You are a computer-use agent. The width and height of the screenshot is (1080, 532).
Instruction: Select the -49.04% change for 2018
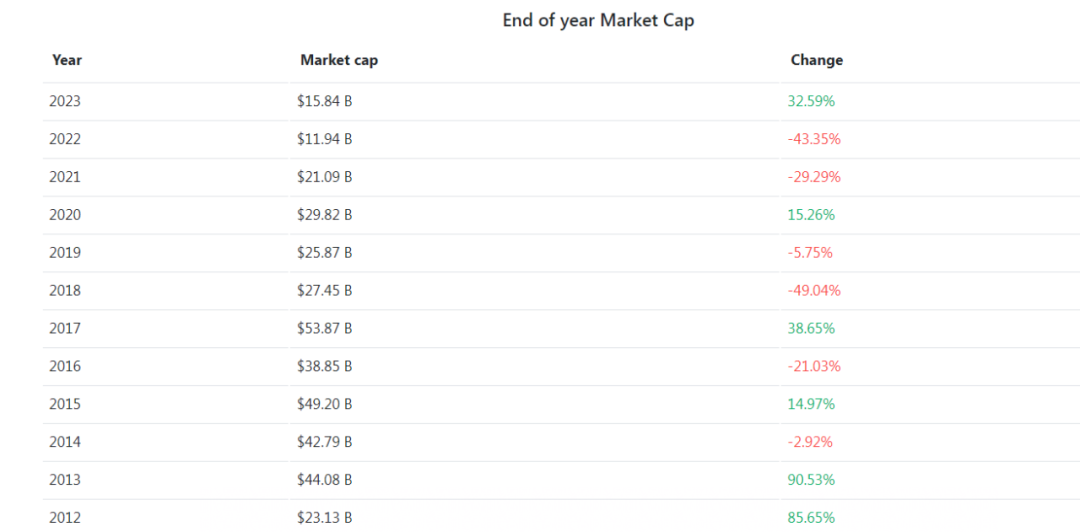[x=814, y=291]
